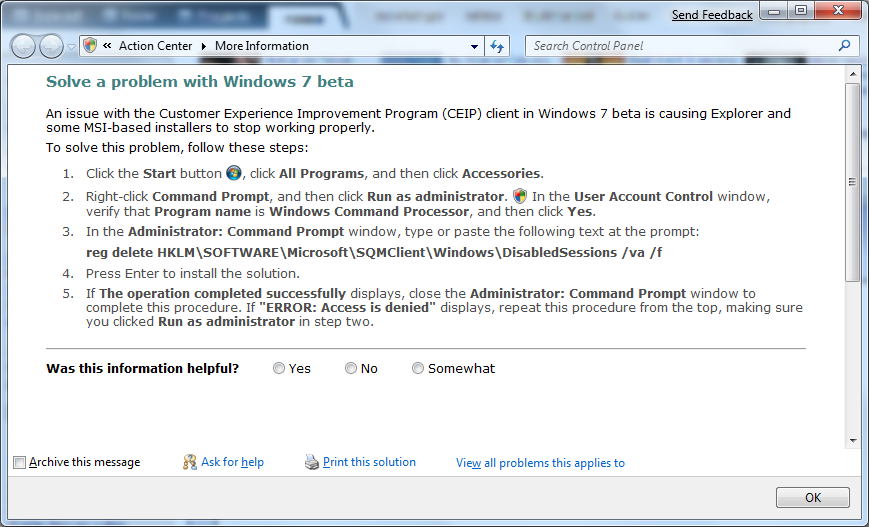Image resolution: width=869 pixels, height=527 pixels.
Task: Select Somewhat for information helpful
Action: (418, 369)
